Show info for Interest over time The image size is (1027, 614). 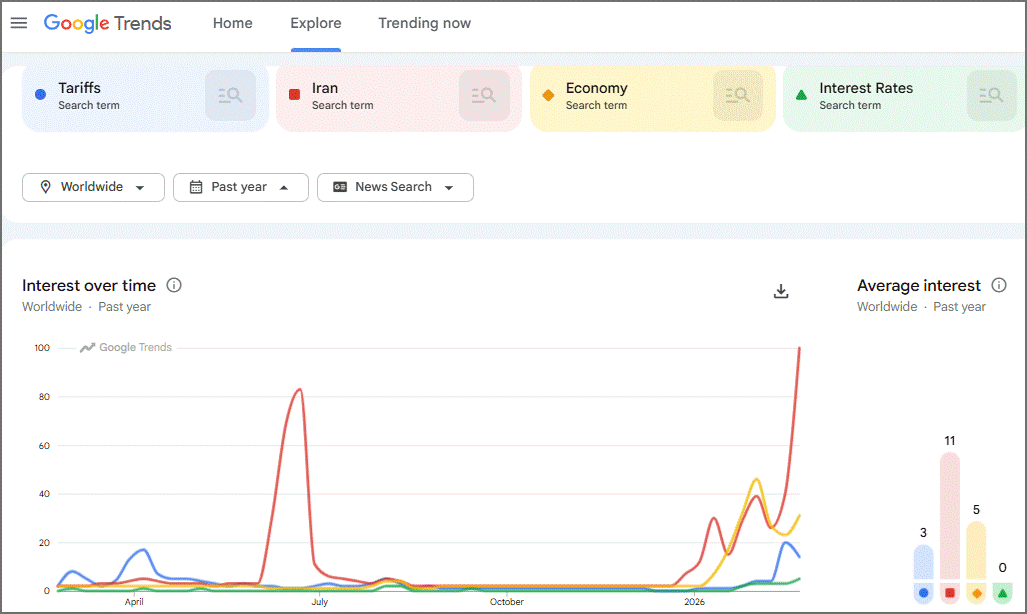point(174,285)
